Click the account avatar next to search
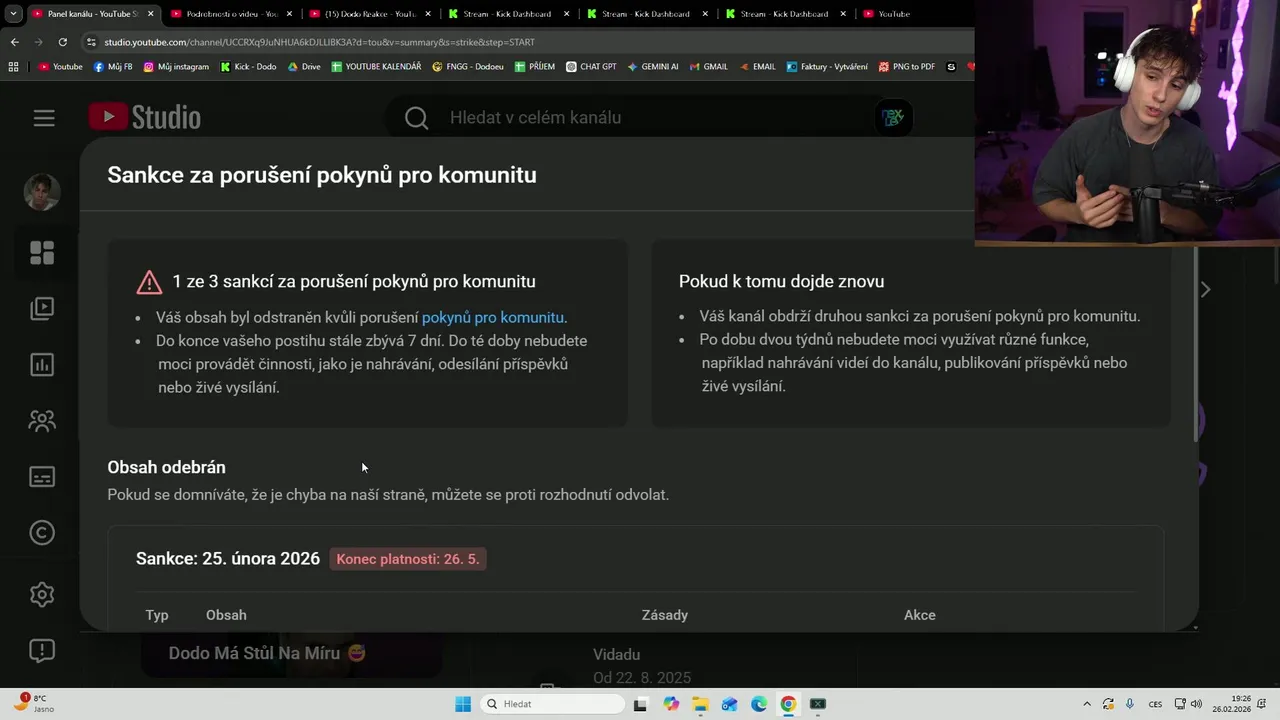Viewport: 1280px width, 720px height. click(892, 118)
